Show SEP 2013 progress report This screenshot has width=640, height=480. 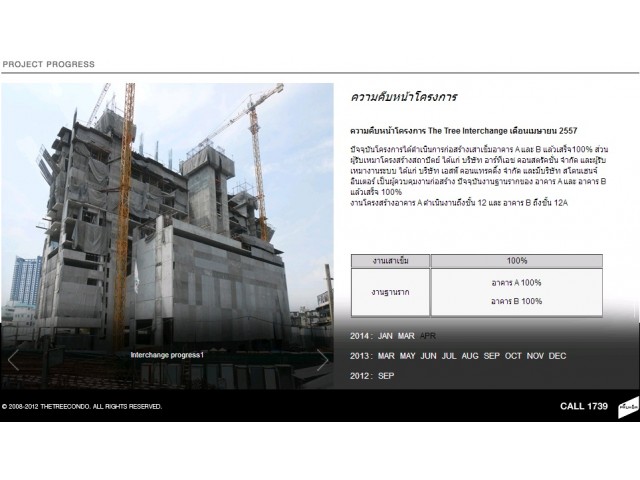point(491,356)
